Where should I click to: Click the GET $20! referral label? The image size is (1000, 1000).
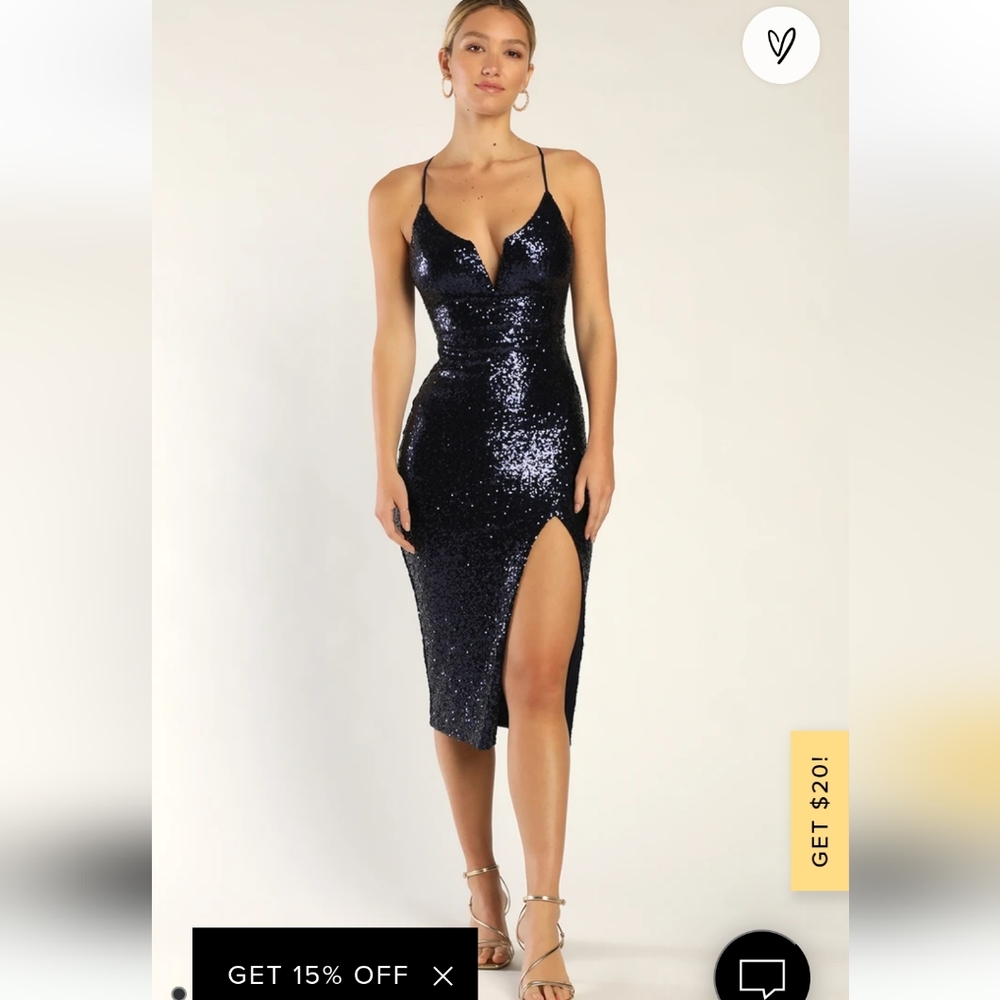(x=820, y=811)
